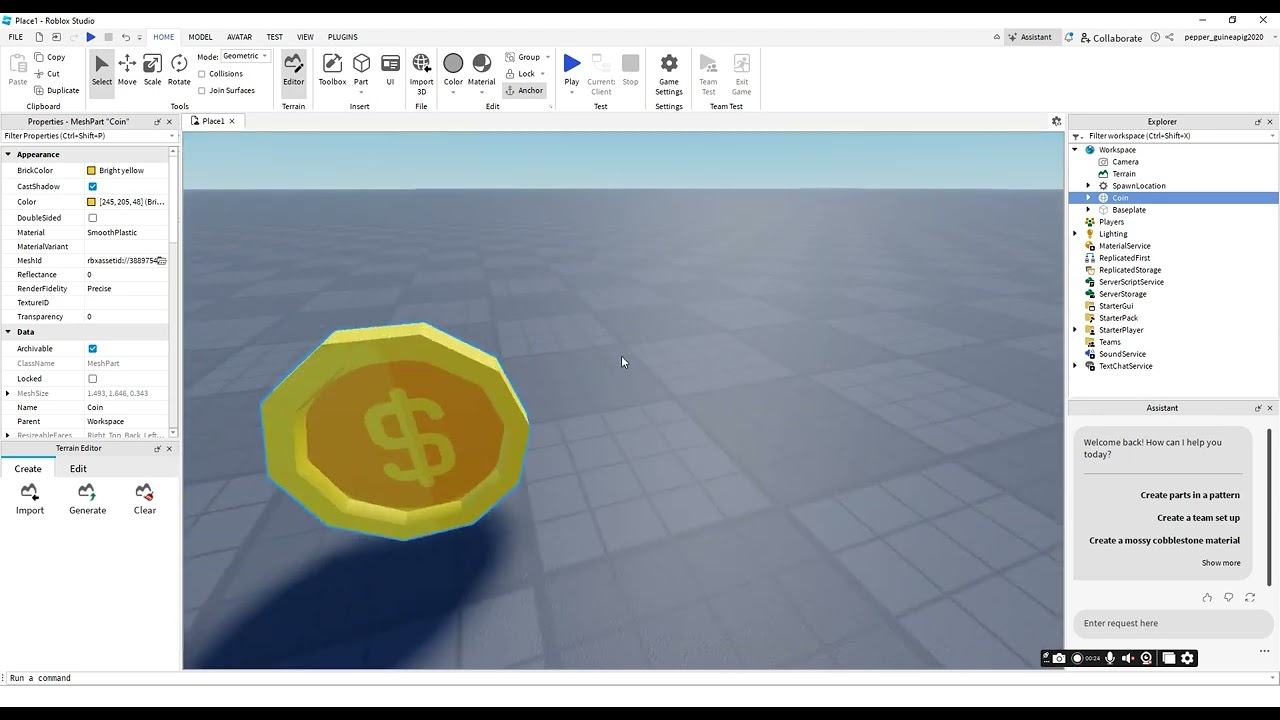Expand the Lighting node

pos(1076,234)
